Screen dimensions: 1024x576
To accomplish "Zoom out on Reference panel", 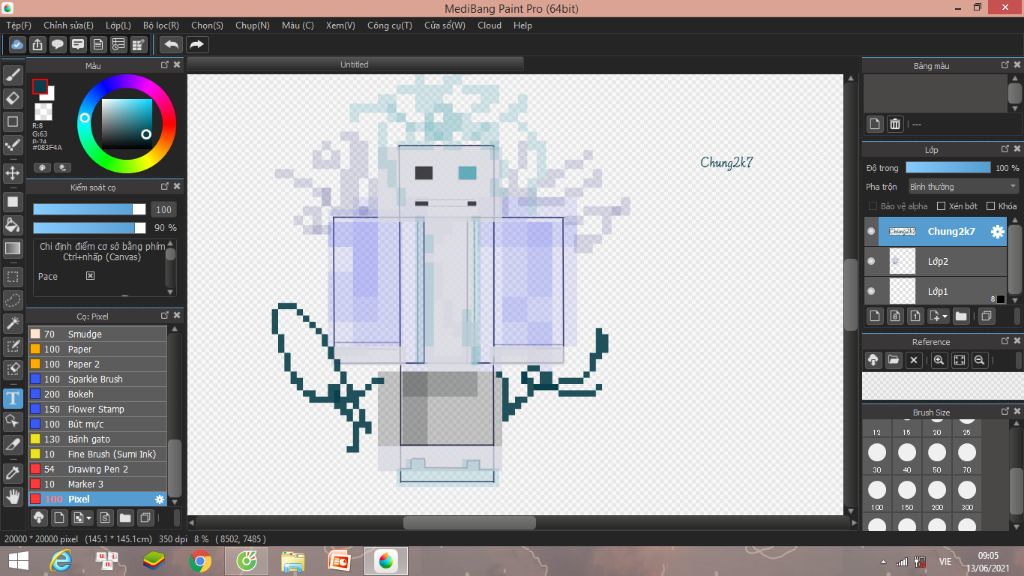I will click(x=979, y=360).
